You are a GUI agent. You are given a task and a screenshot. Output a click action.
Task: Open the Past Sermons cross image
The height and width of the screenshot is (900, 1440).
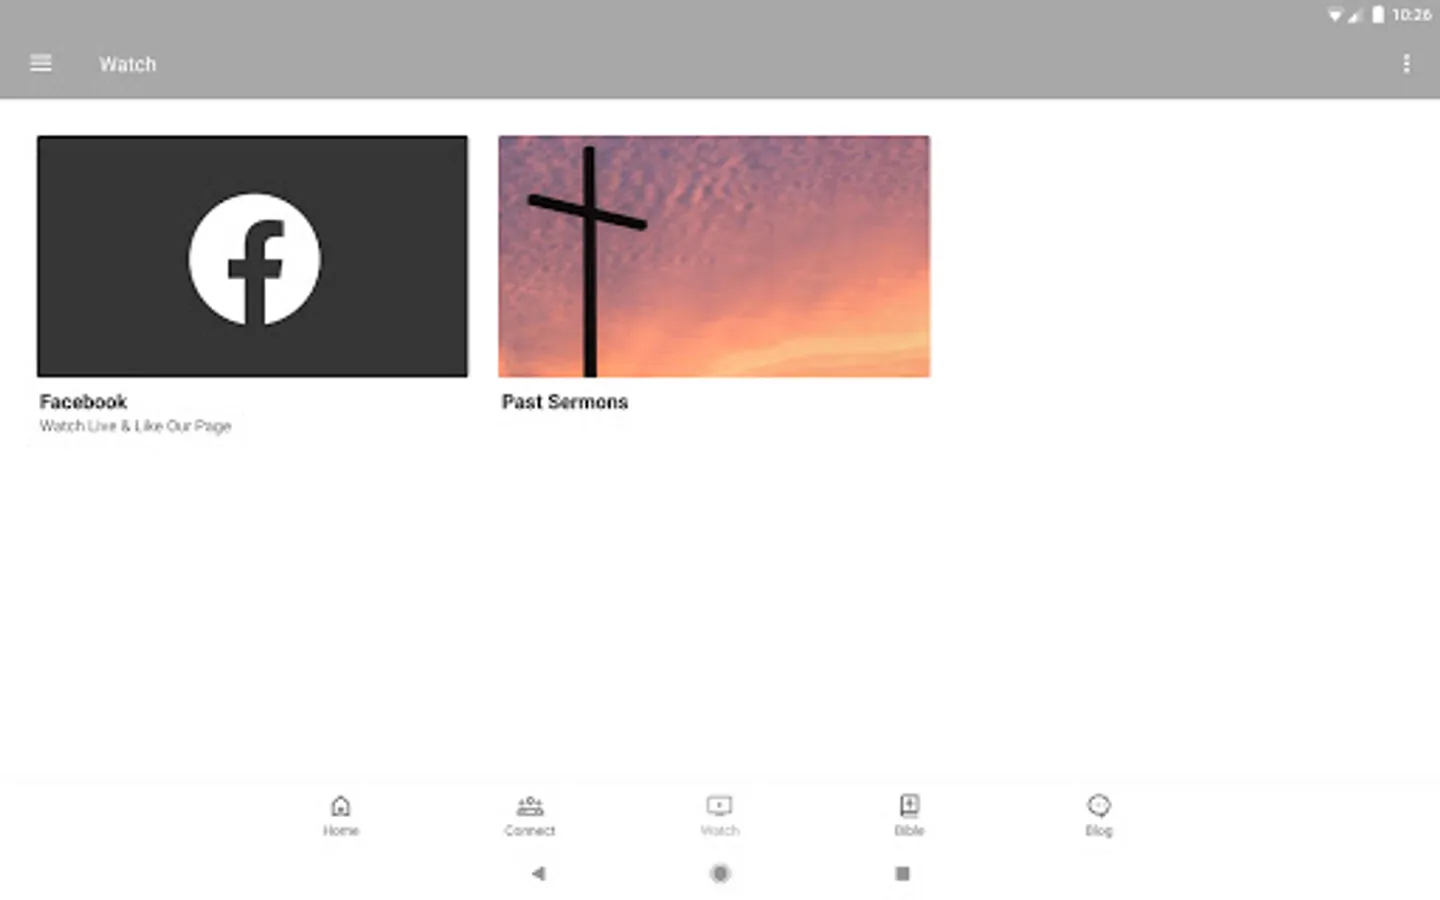[x=714, y=256]
